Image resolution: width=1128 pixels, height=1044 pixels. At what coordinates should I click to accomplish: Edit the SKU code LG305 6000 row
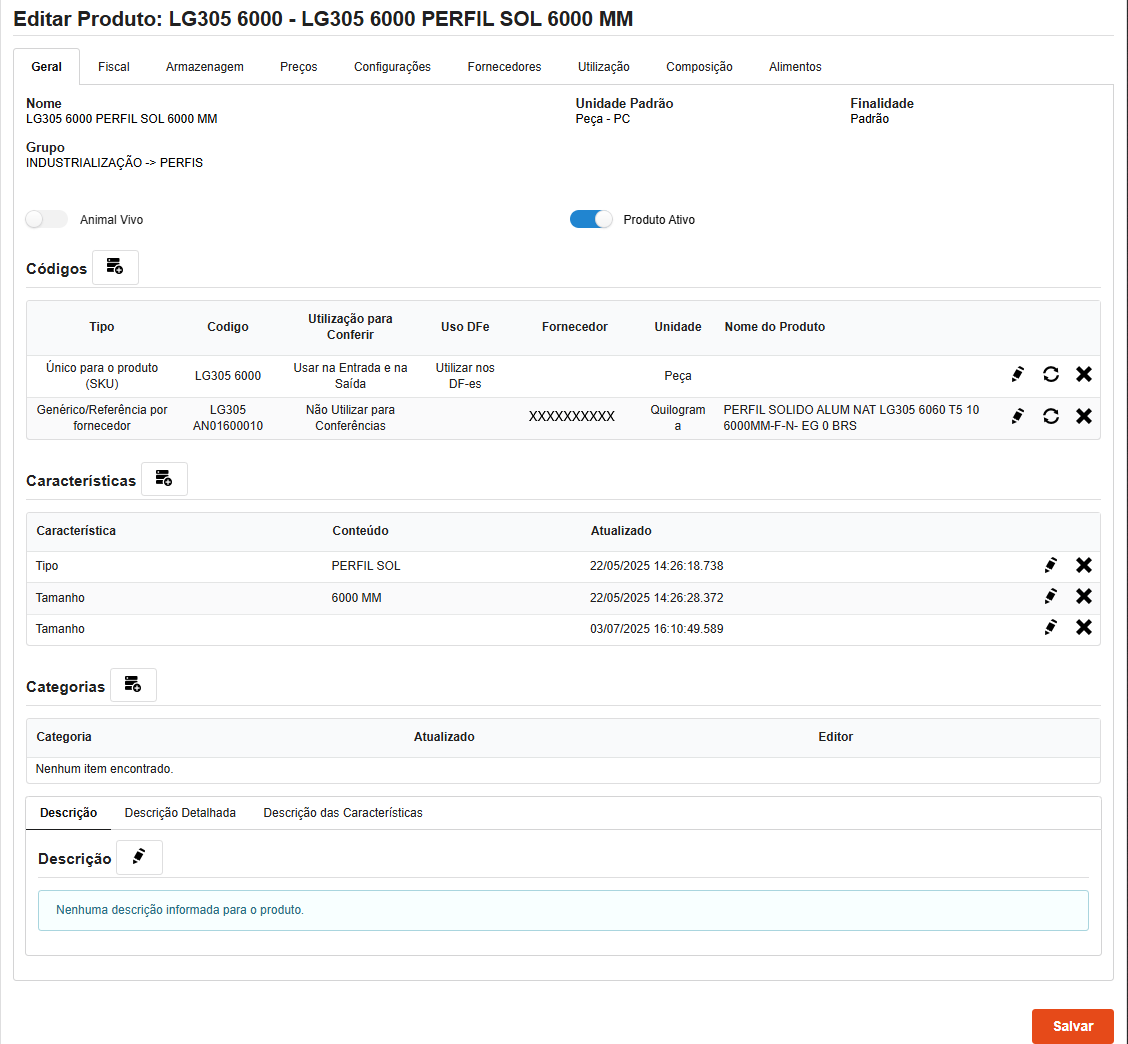tap(1018, 375)
